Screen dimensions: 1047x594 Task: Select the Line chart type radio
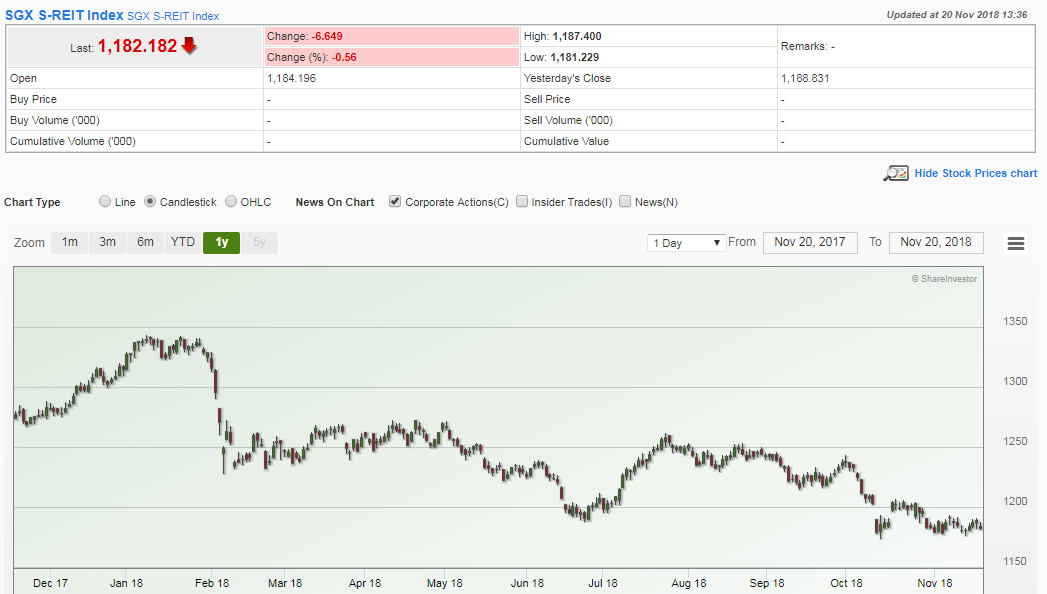(105, 202)
